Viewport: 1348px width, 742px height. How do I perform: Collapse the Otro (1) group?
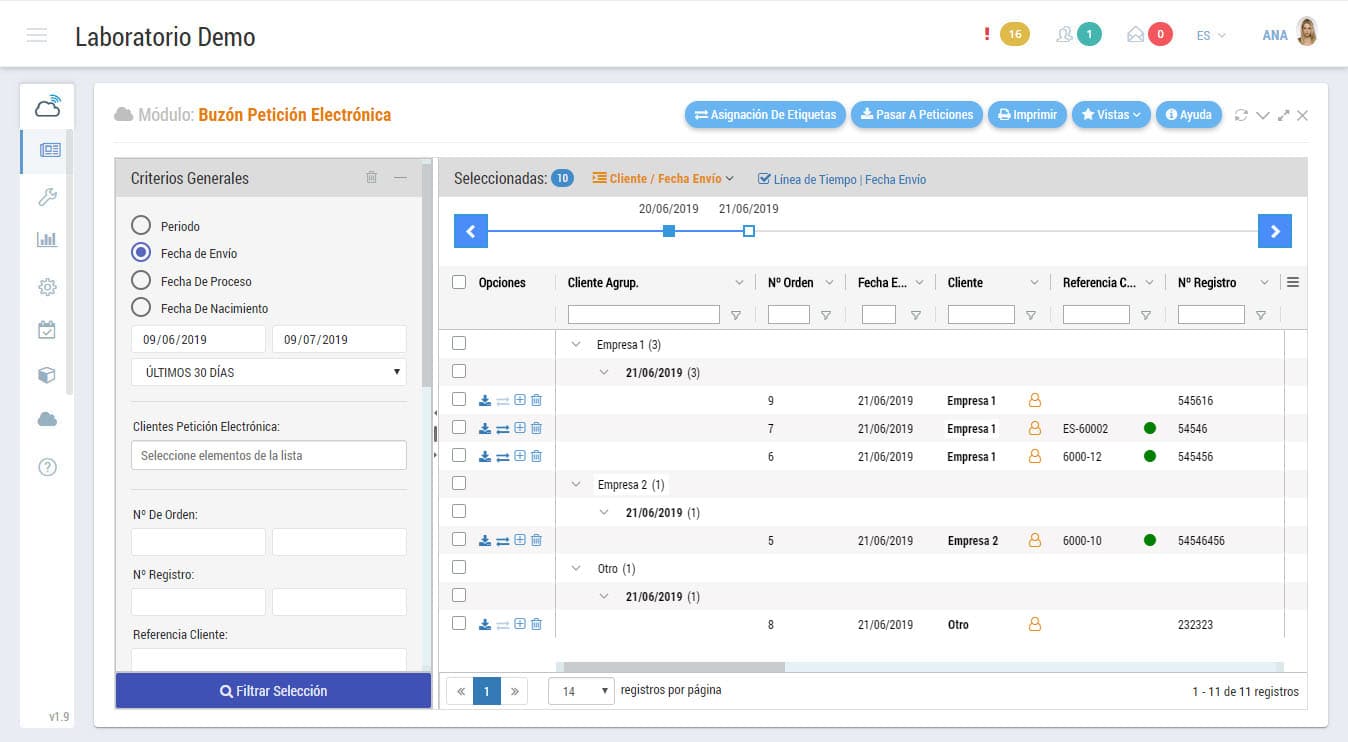576,568
